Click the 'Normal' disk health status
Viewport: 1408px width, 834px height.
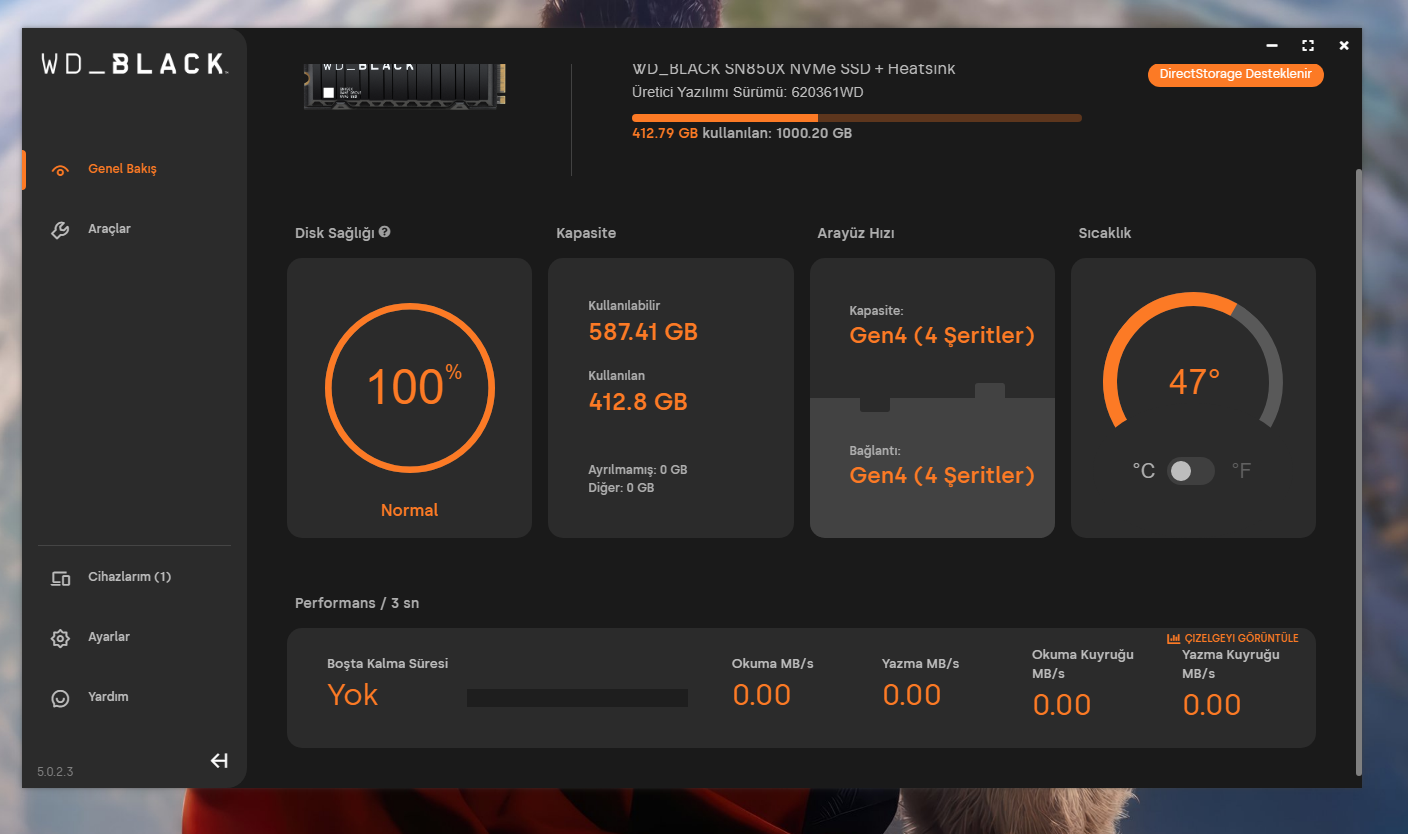pos(410,510)
